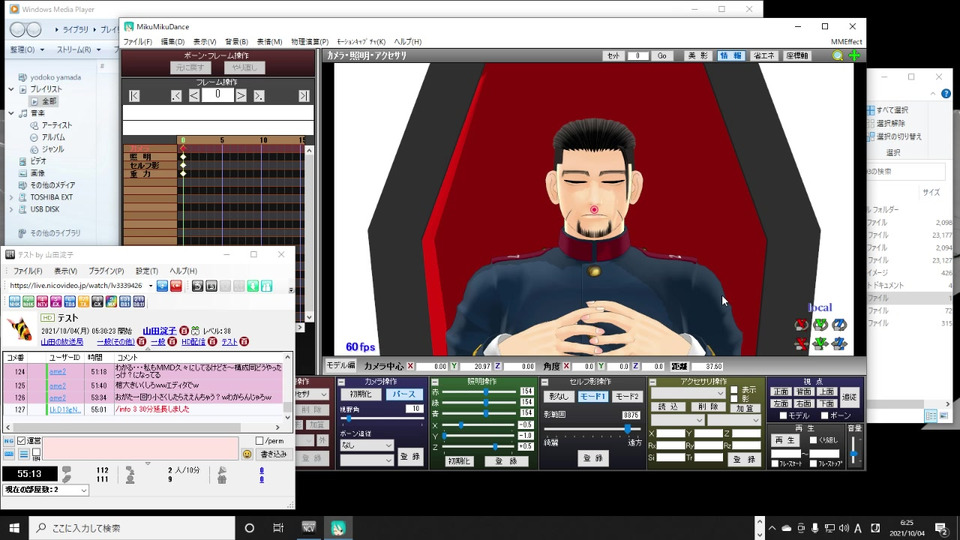Jump to the first frame in frame controls
Screen dimensions: 960x540
click(x=134, y=96)
